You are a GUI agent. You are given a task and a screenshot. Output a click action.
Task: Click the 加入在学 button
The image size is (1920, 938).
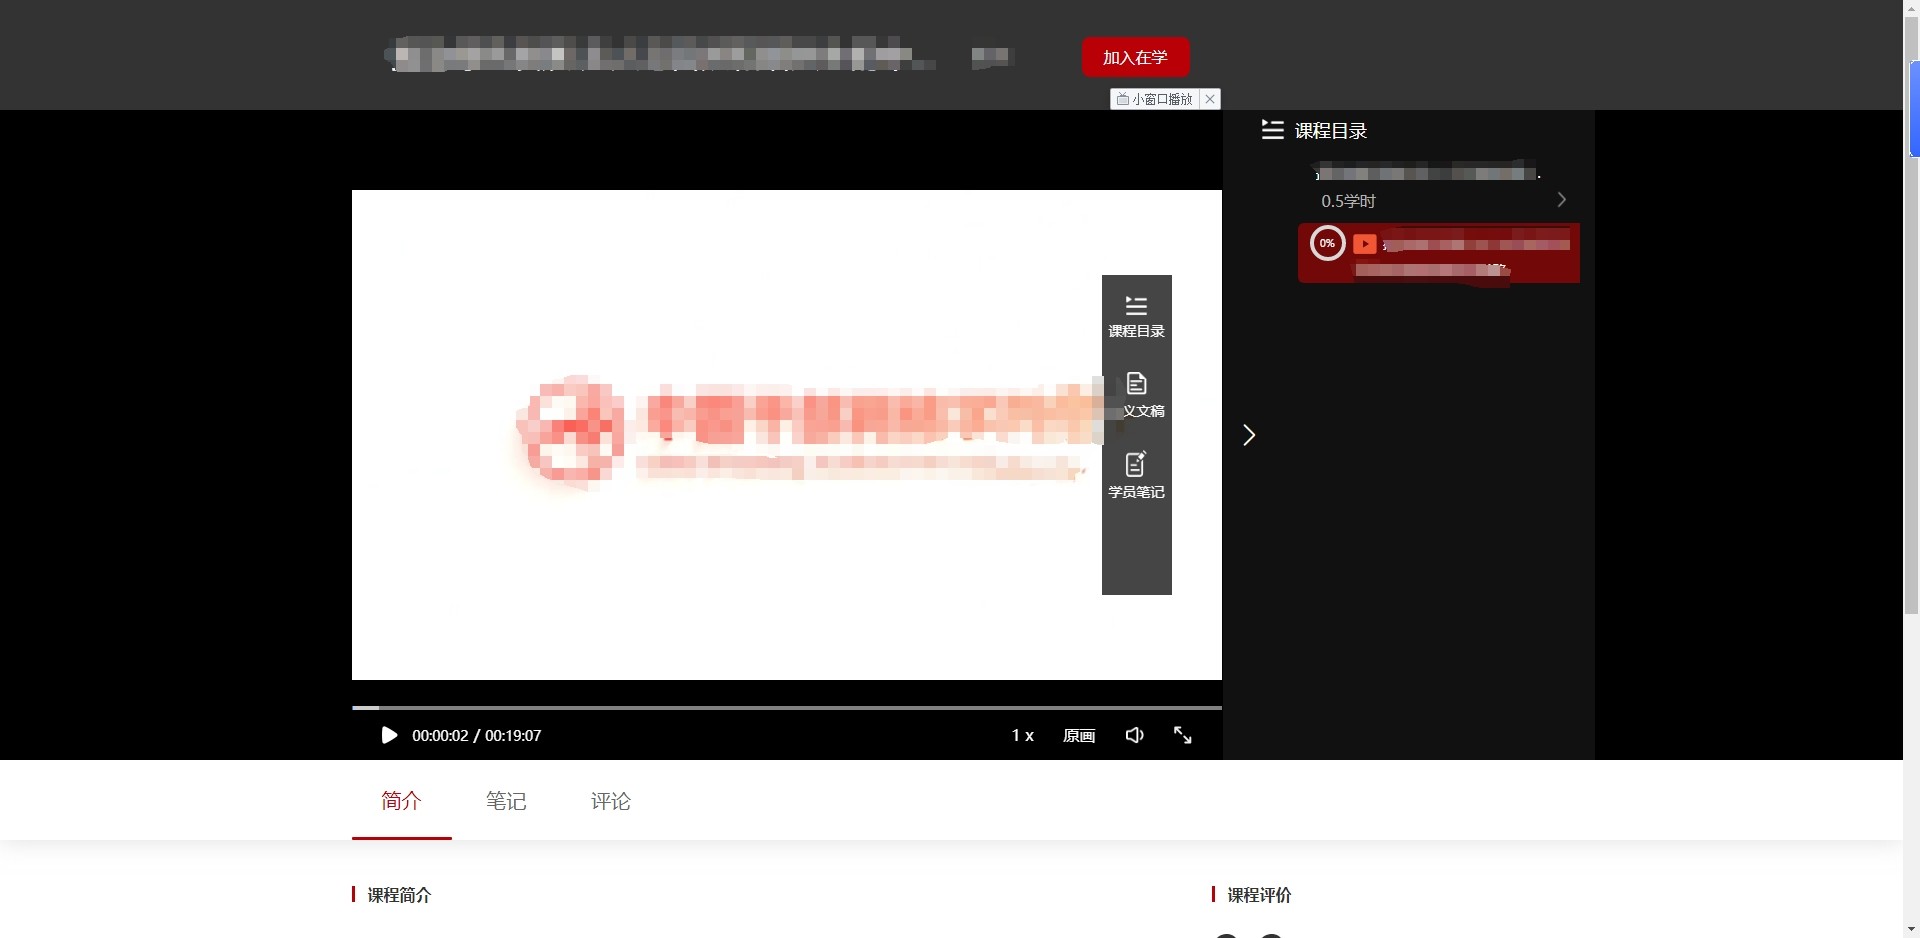point(1135,57)
